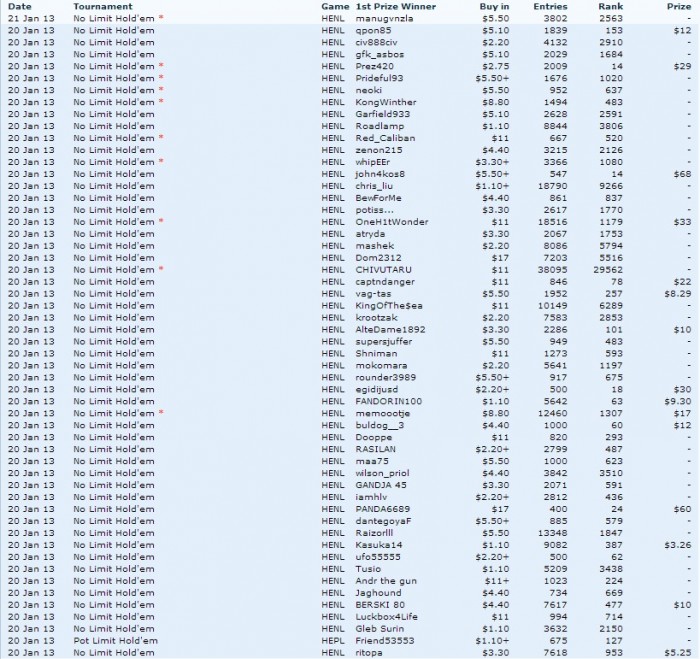
Task: Click the Date column header
Action: click(x=20, y=6)
